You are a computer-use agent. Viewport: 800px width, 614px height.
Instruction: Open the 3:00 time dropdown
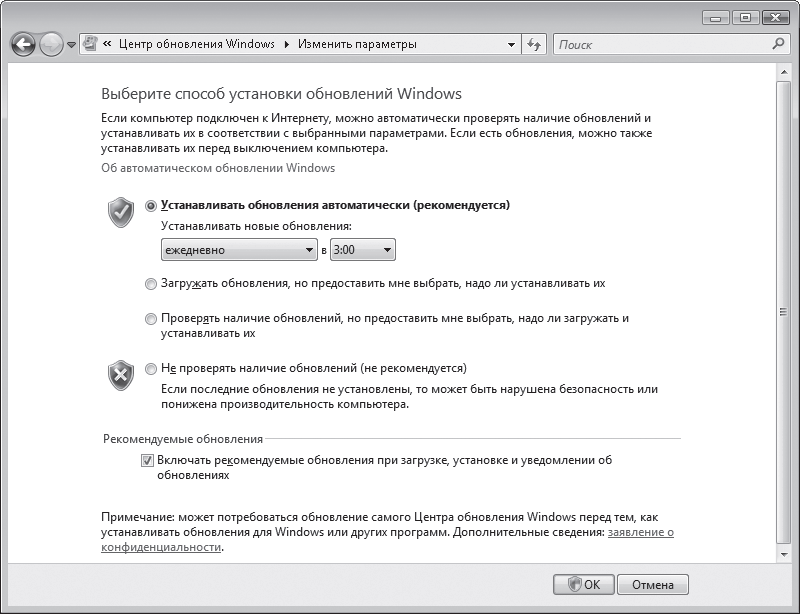363,250
